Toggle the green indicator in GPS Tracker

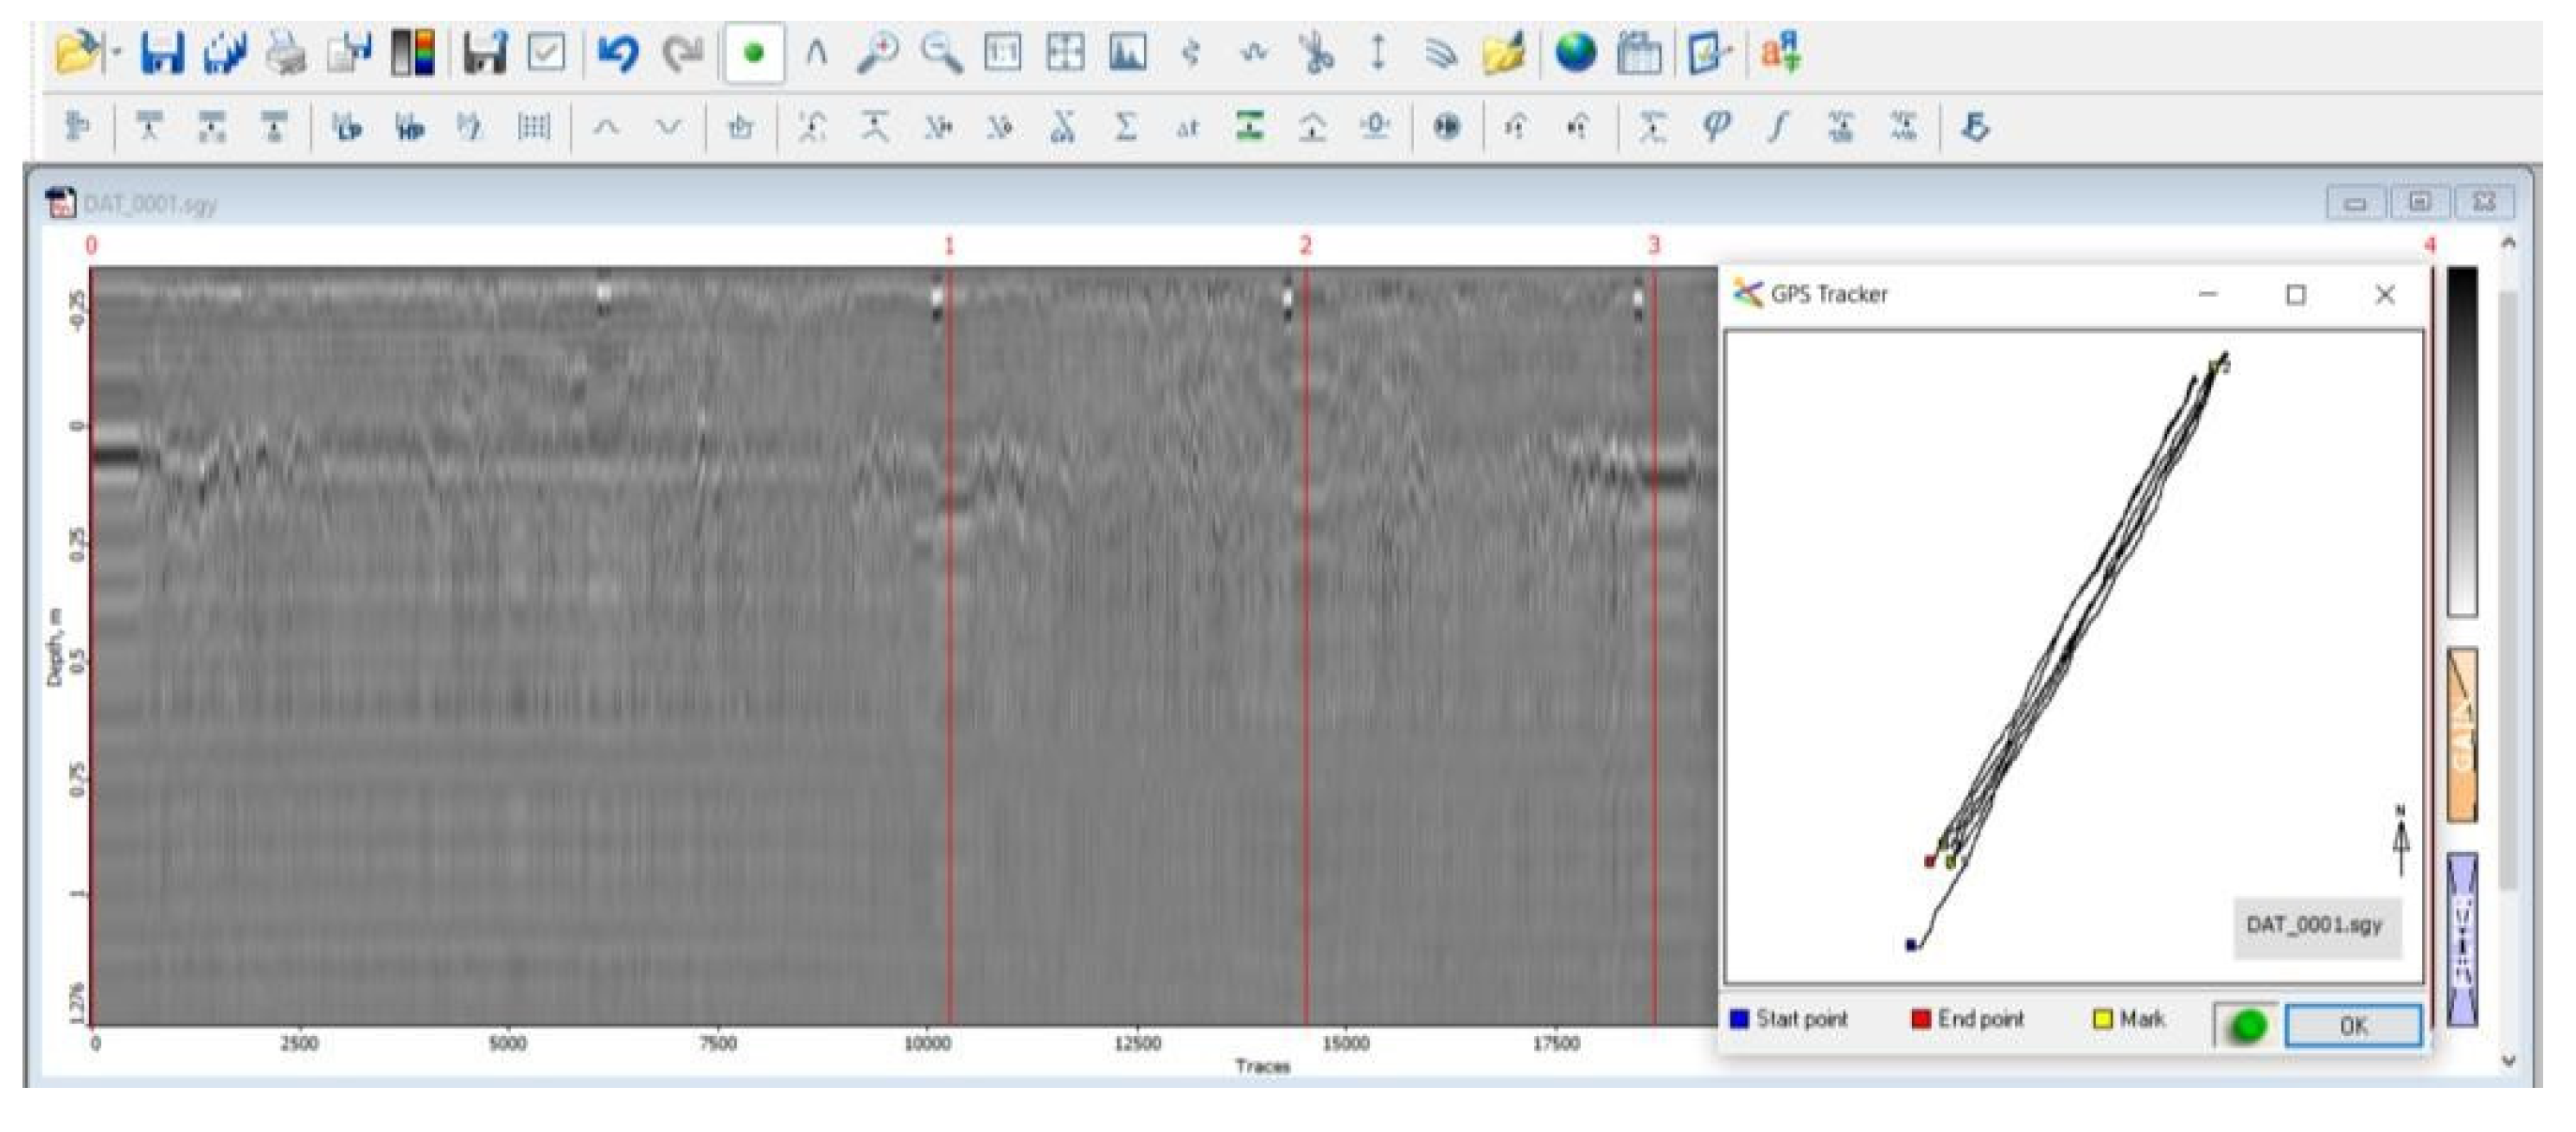pyautogui.click(x=2247, y=1026)
